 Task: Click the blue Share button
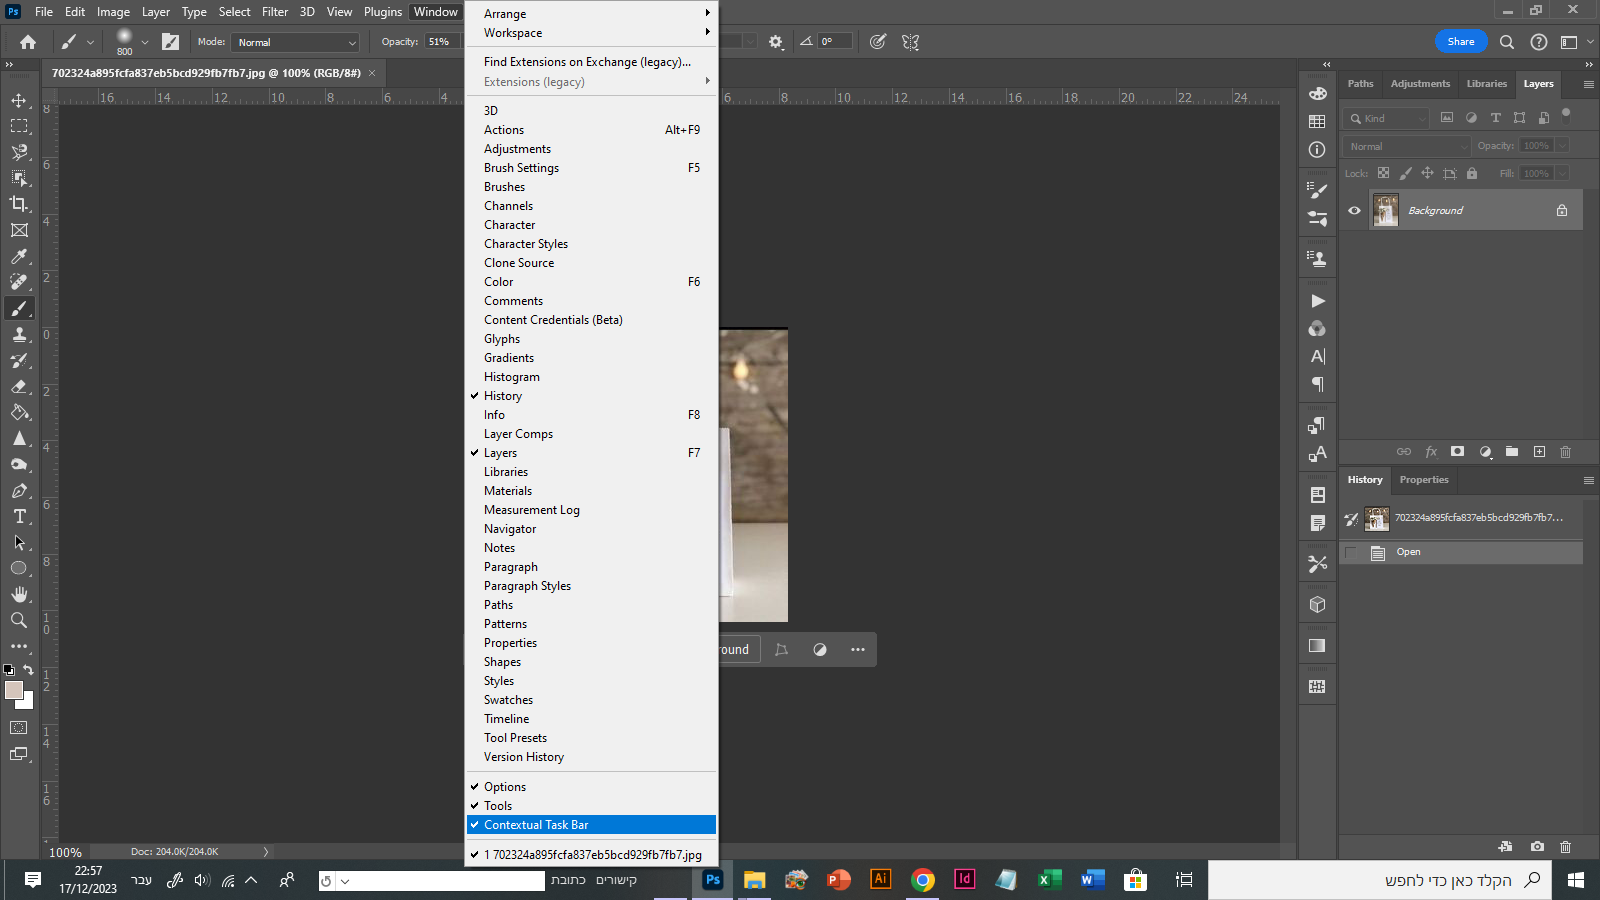1460,42
